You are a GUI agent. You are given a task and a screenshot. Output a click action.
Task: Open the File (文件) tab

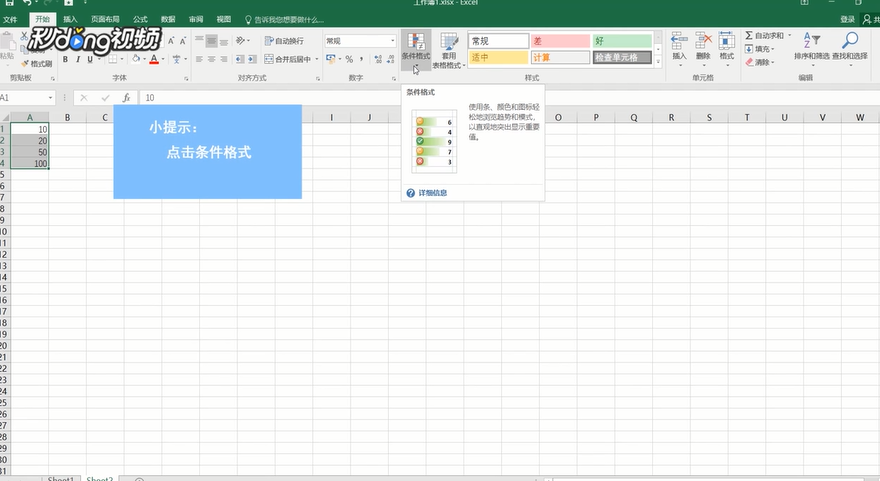[x=10, y=20]
